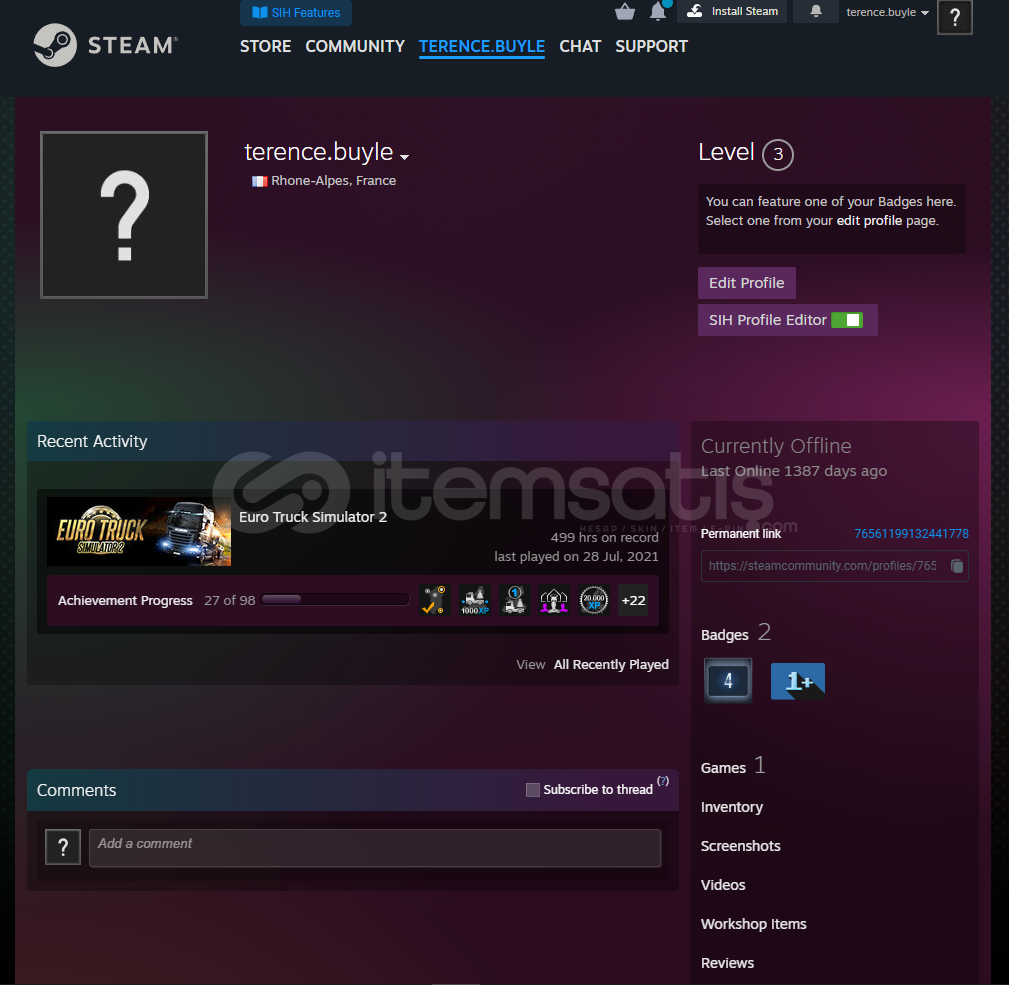Copy the permanent profile link
The height and width of the screenshot is (985, 1009).
[x=957, y=566]
